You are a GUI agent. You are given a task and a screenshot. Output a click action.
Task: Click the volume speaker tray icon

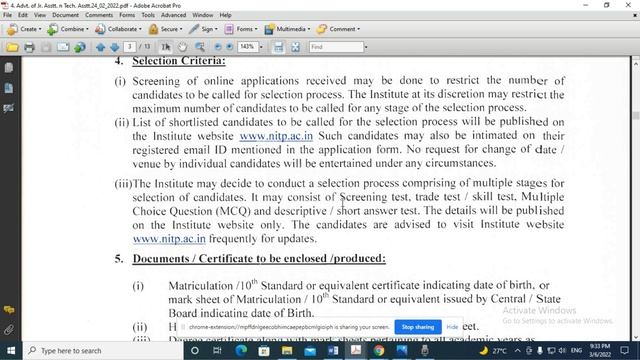click(x=562, y=351)
